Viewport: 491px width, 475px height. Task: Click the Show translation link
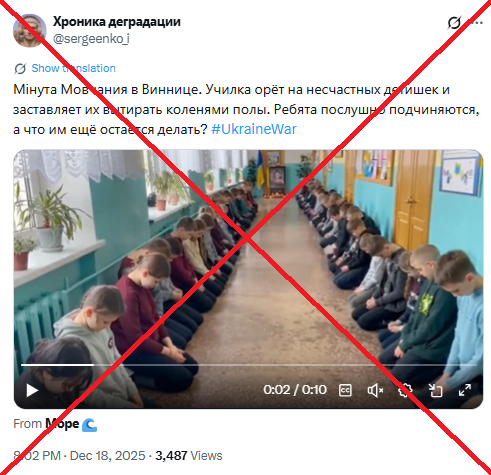(73, 68)
